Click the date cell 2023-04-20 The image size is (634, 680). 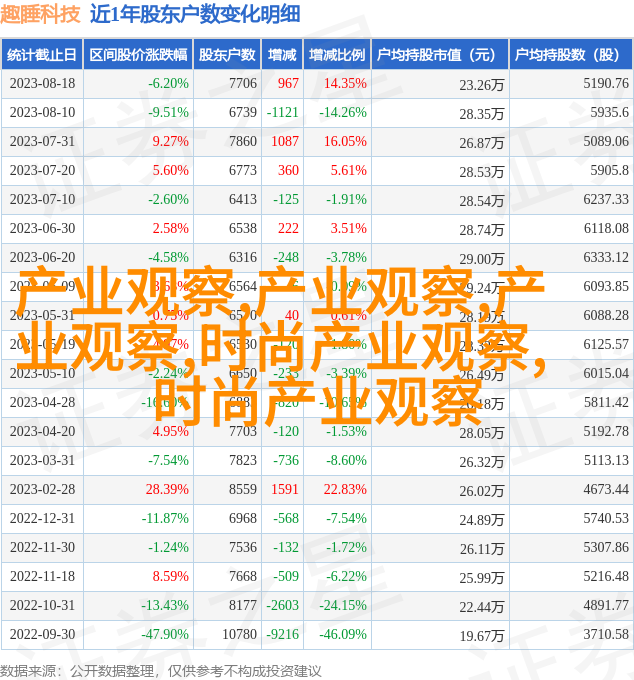pos(42,432)
